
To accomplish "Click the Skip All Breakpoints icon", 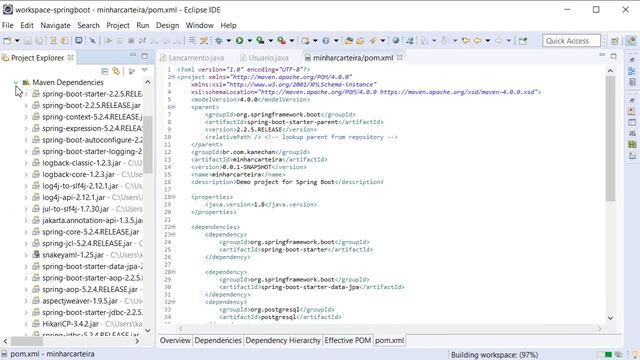I will click(x=93, y=41).
